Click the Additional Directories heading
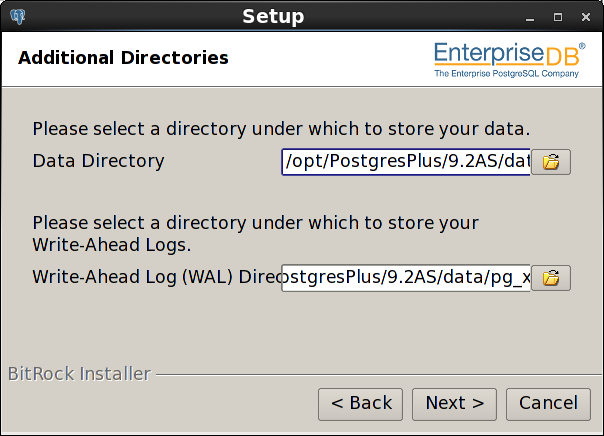The width and height of the screenshot is (604, 436). [123, 58]
